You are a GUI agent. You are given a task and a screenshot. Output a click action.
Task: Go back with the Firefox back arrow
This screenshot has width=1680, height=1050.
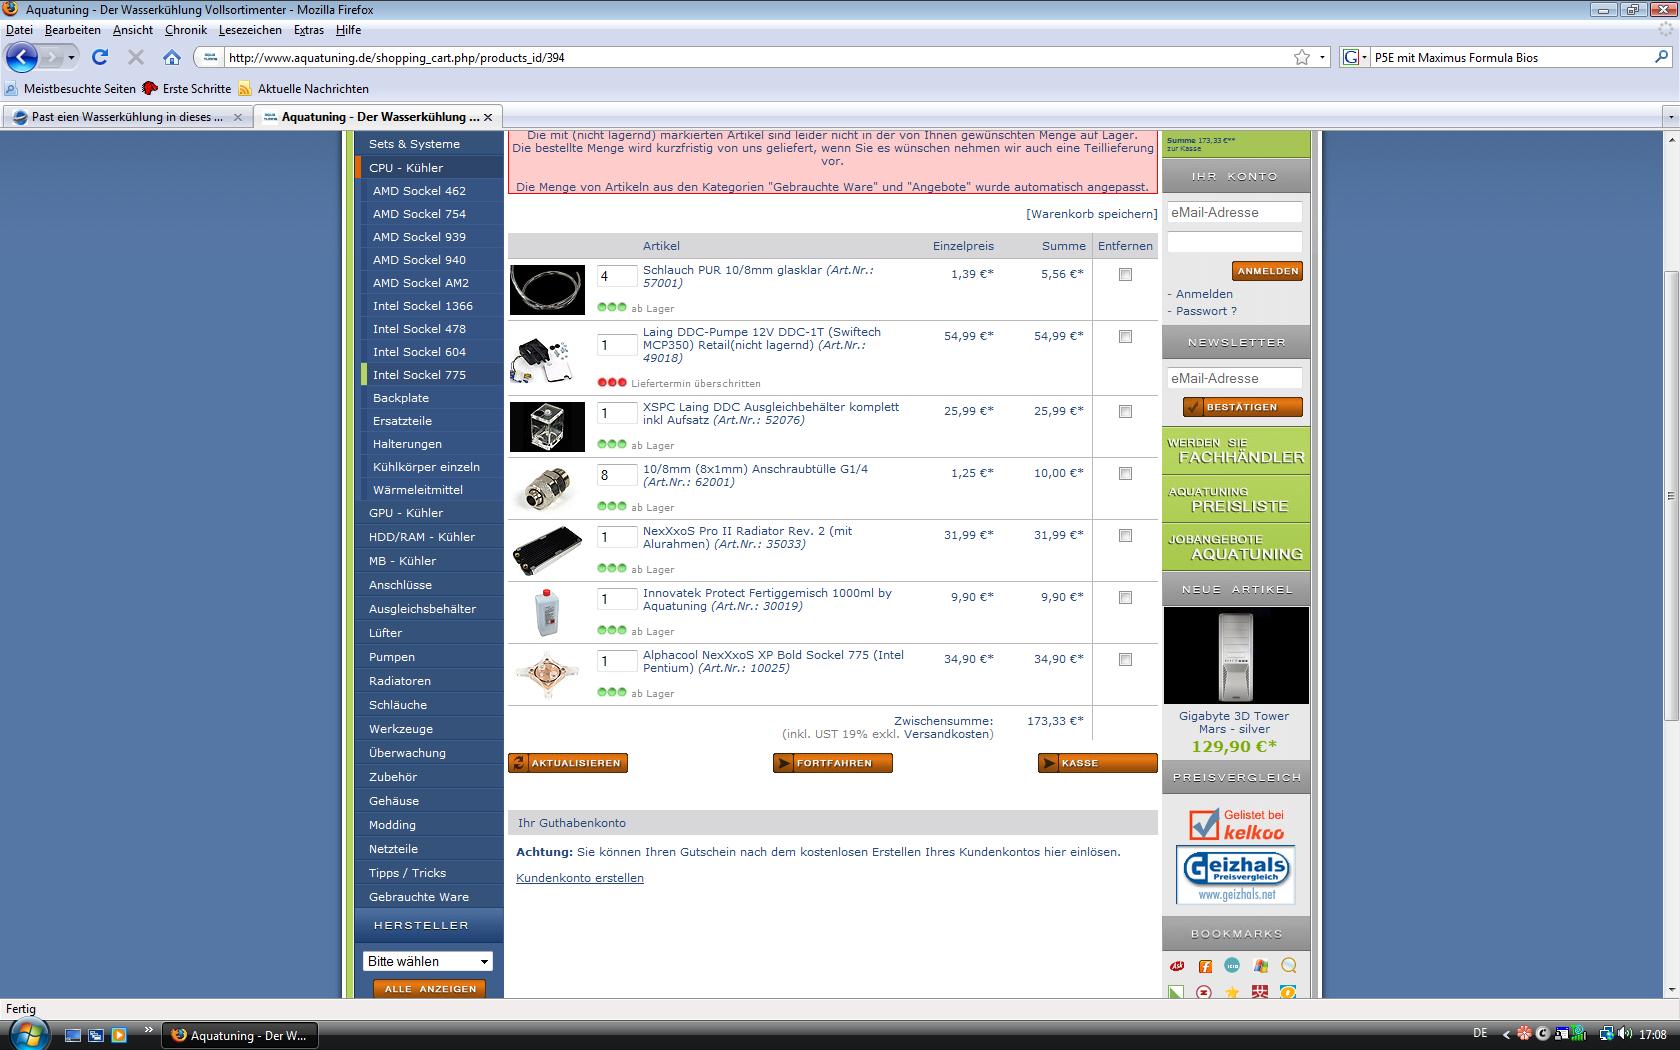click(22, 57)
